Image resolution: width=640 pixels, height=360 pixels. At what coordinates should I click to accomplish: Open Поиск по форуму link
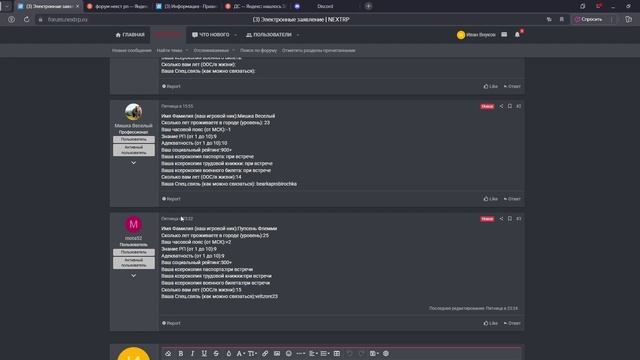(x=258, y=51)
